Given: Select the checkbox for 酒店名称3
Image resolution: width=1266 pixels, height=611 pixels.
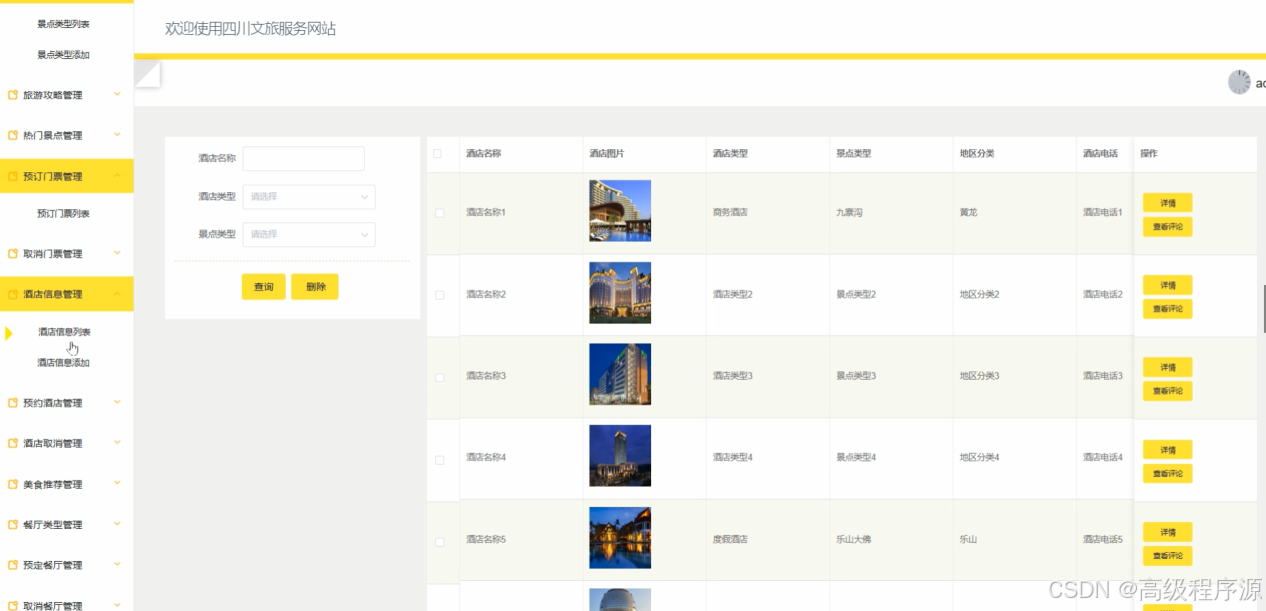Looking at the screenshot, I should point(439,377).
